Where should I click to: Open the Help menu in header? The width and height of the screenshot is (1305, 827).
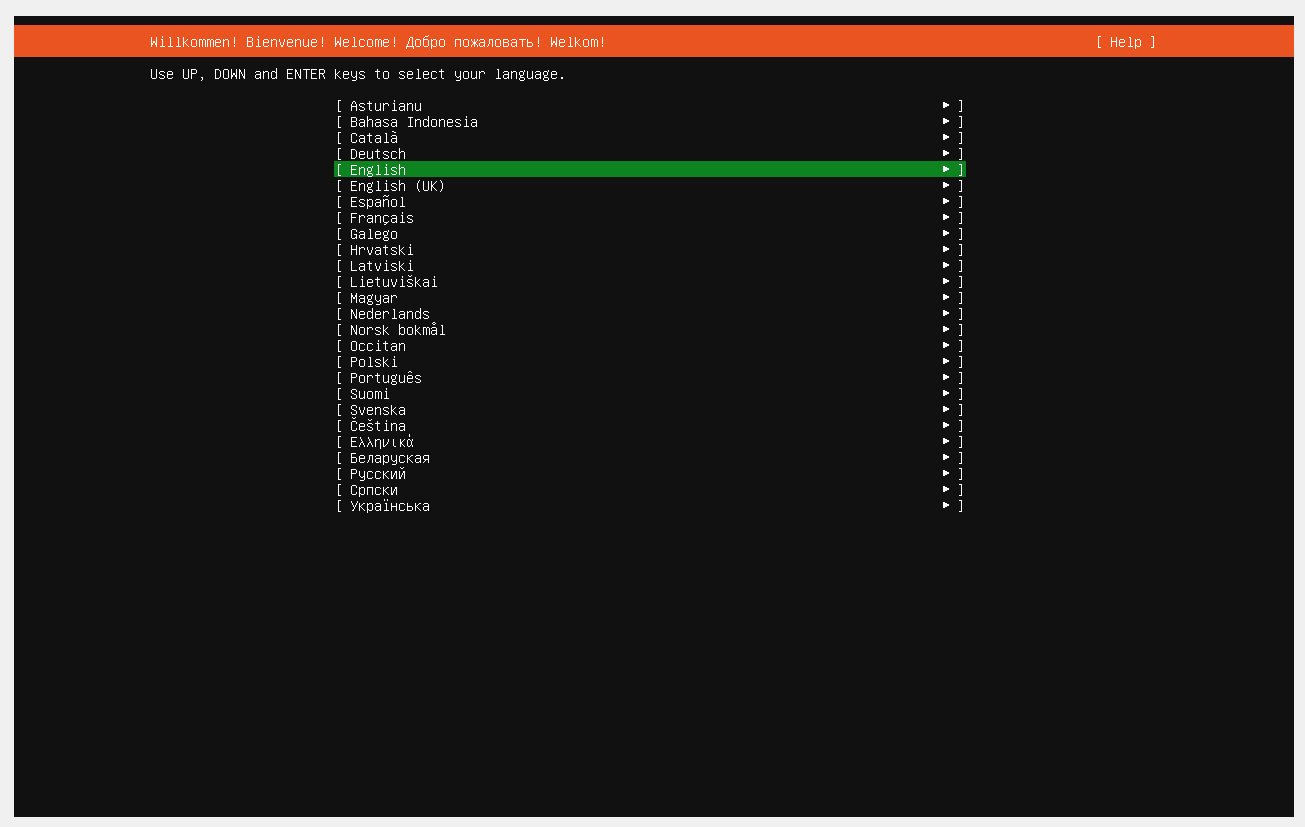click(x=1125, y=42)
